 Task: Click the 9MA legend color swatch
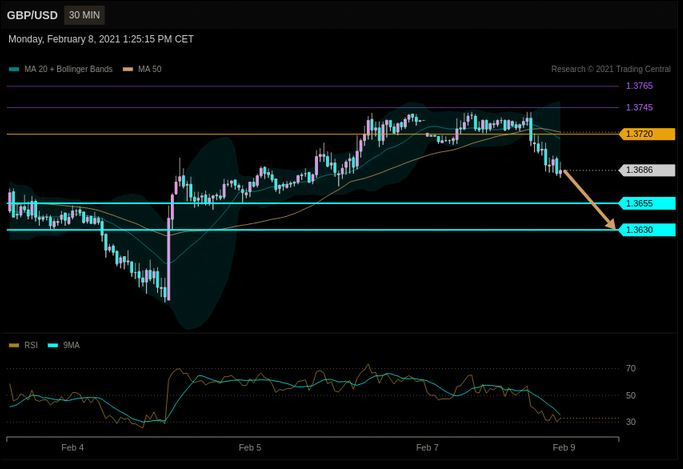click(x=53, y=345)
